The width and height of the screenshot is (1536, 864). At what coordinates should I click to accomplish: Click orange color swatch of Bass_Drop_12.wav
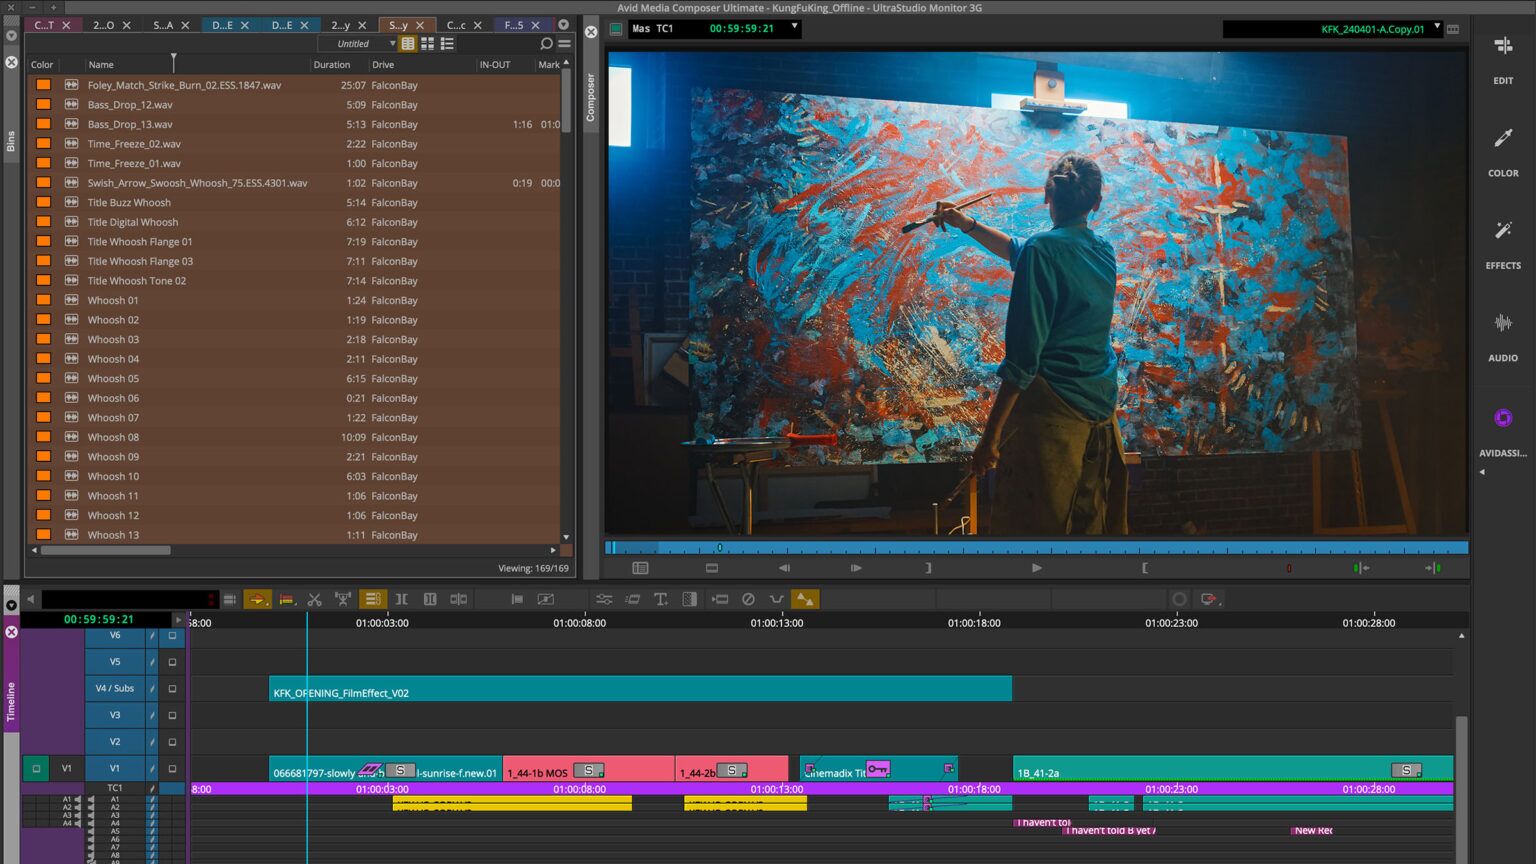point(44,105)
